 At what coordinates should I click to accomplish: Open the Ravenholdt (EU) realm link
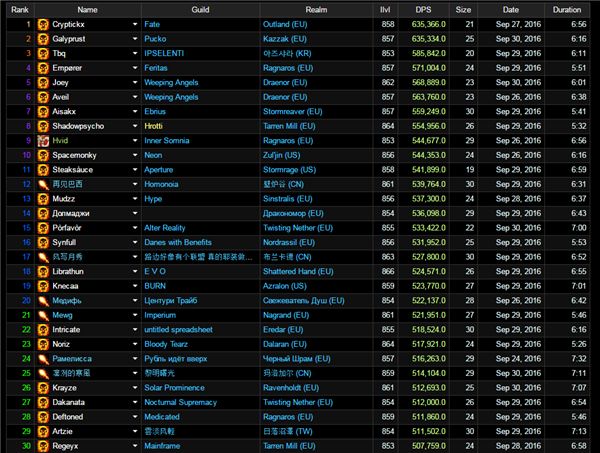291,388
